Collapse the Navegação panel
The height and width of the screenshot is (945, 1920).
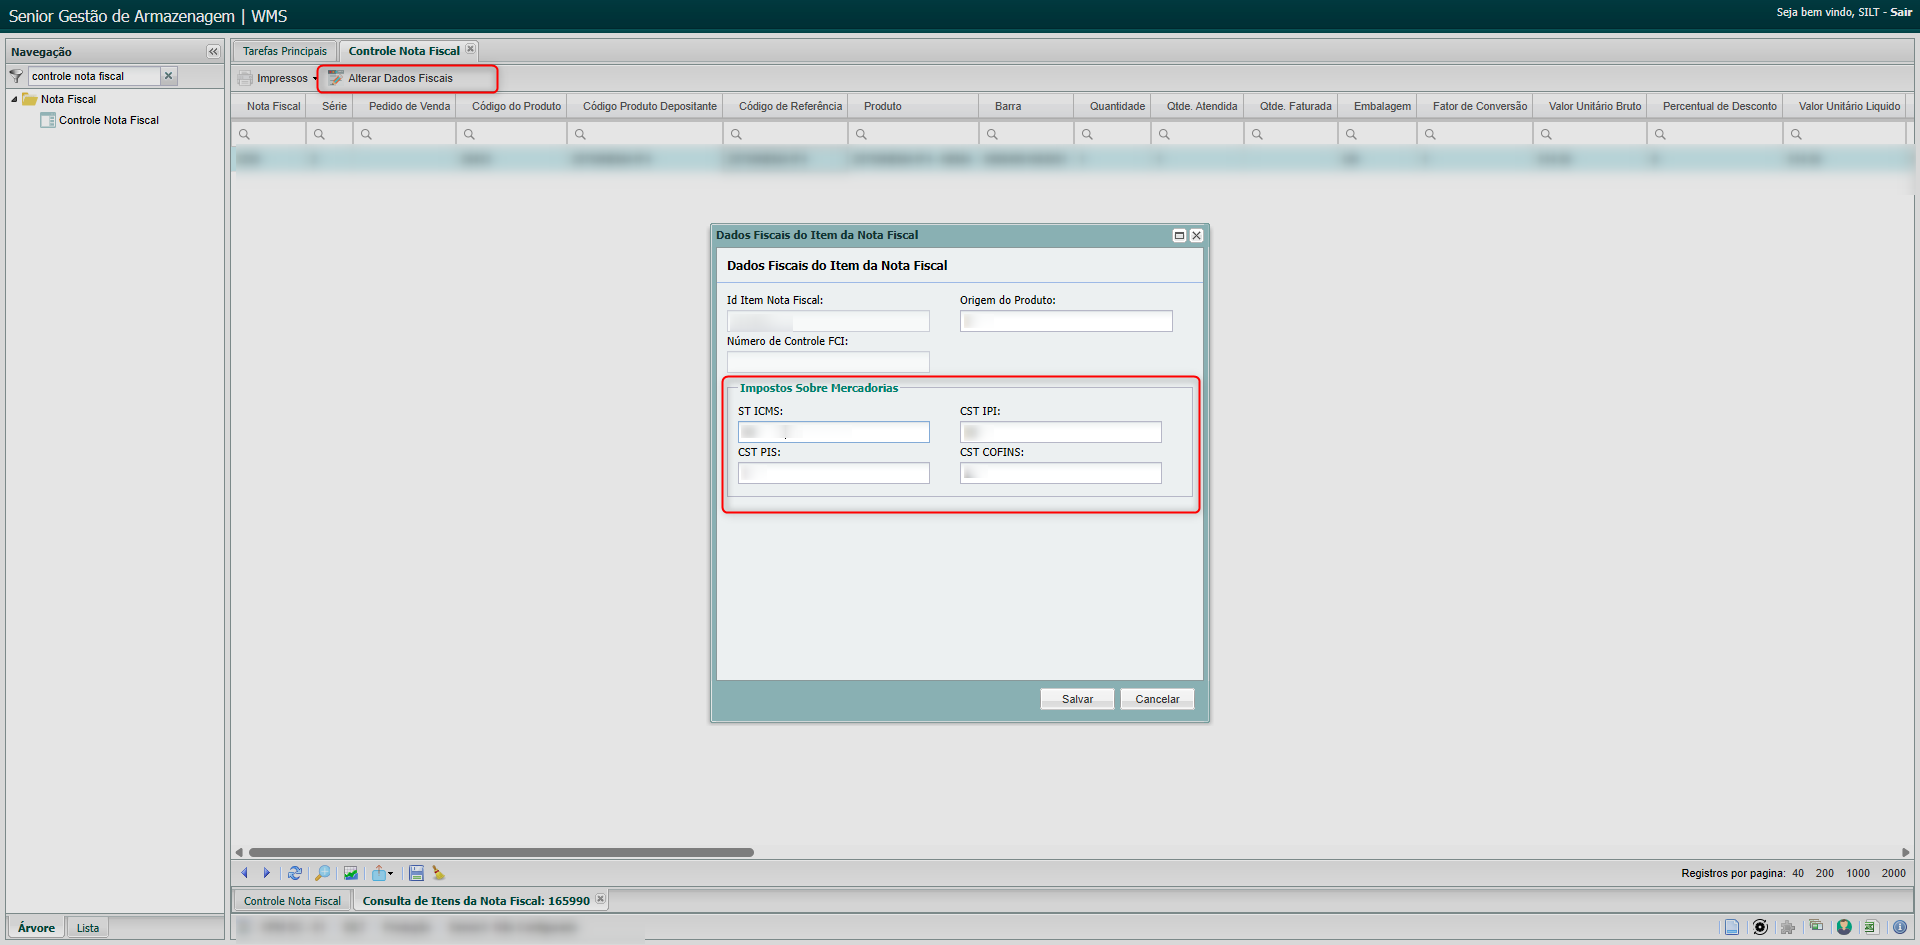pyautogui.click(x=213, y=51)
